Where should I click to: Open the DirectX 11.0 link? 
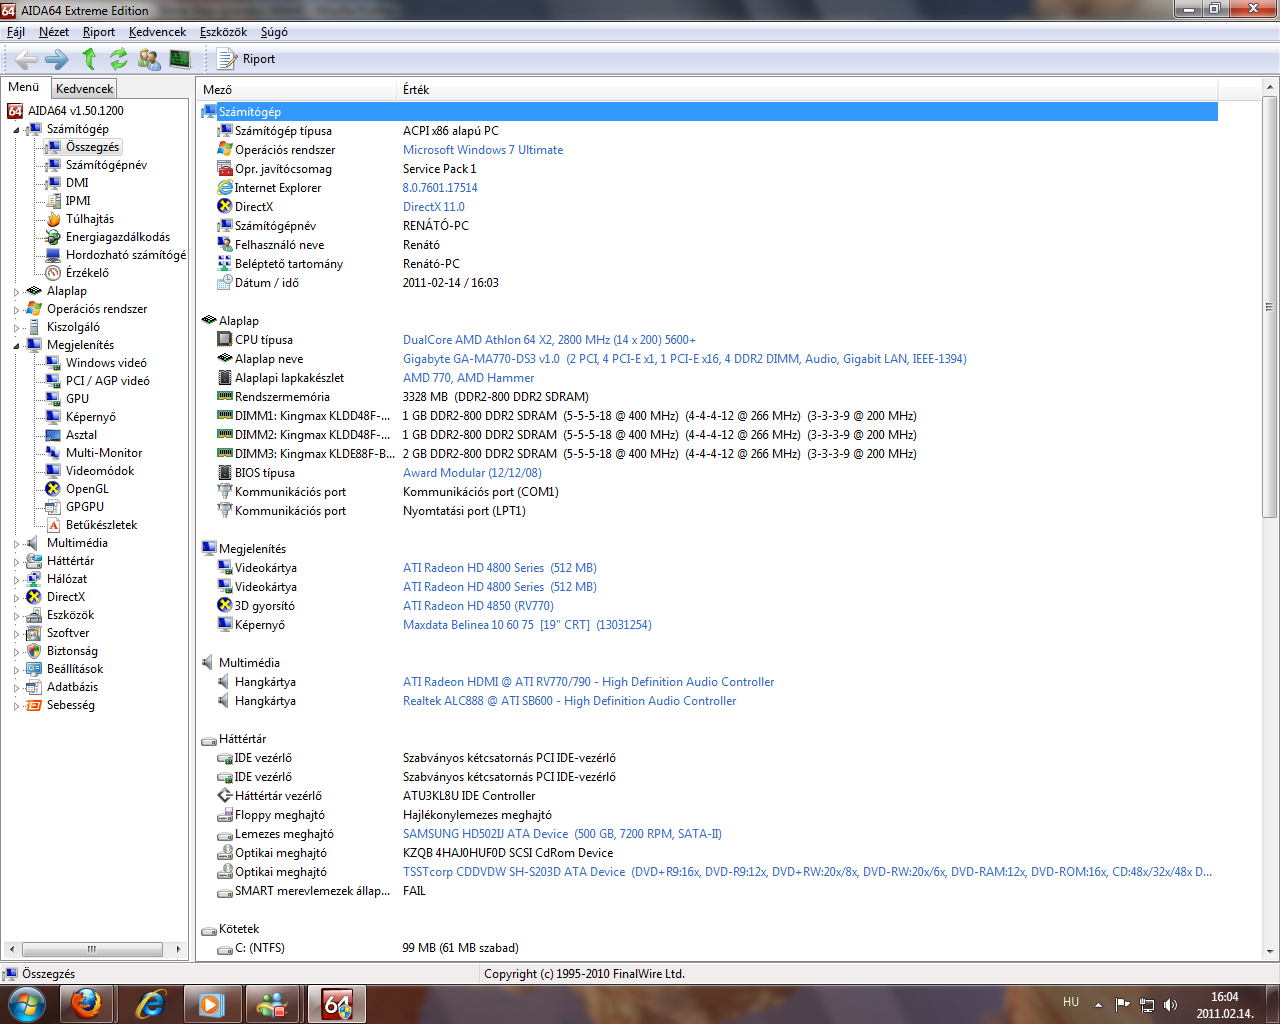434,207
